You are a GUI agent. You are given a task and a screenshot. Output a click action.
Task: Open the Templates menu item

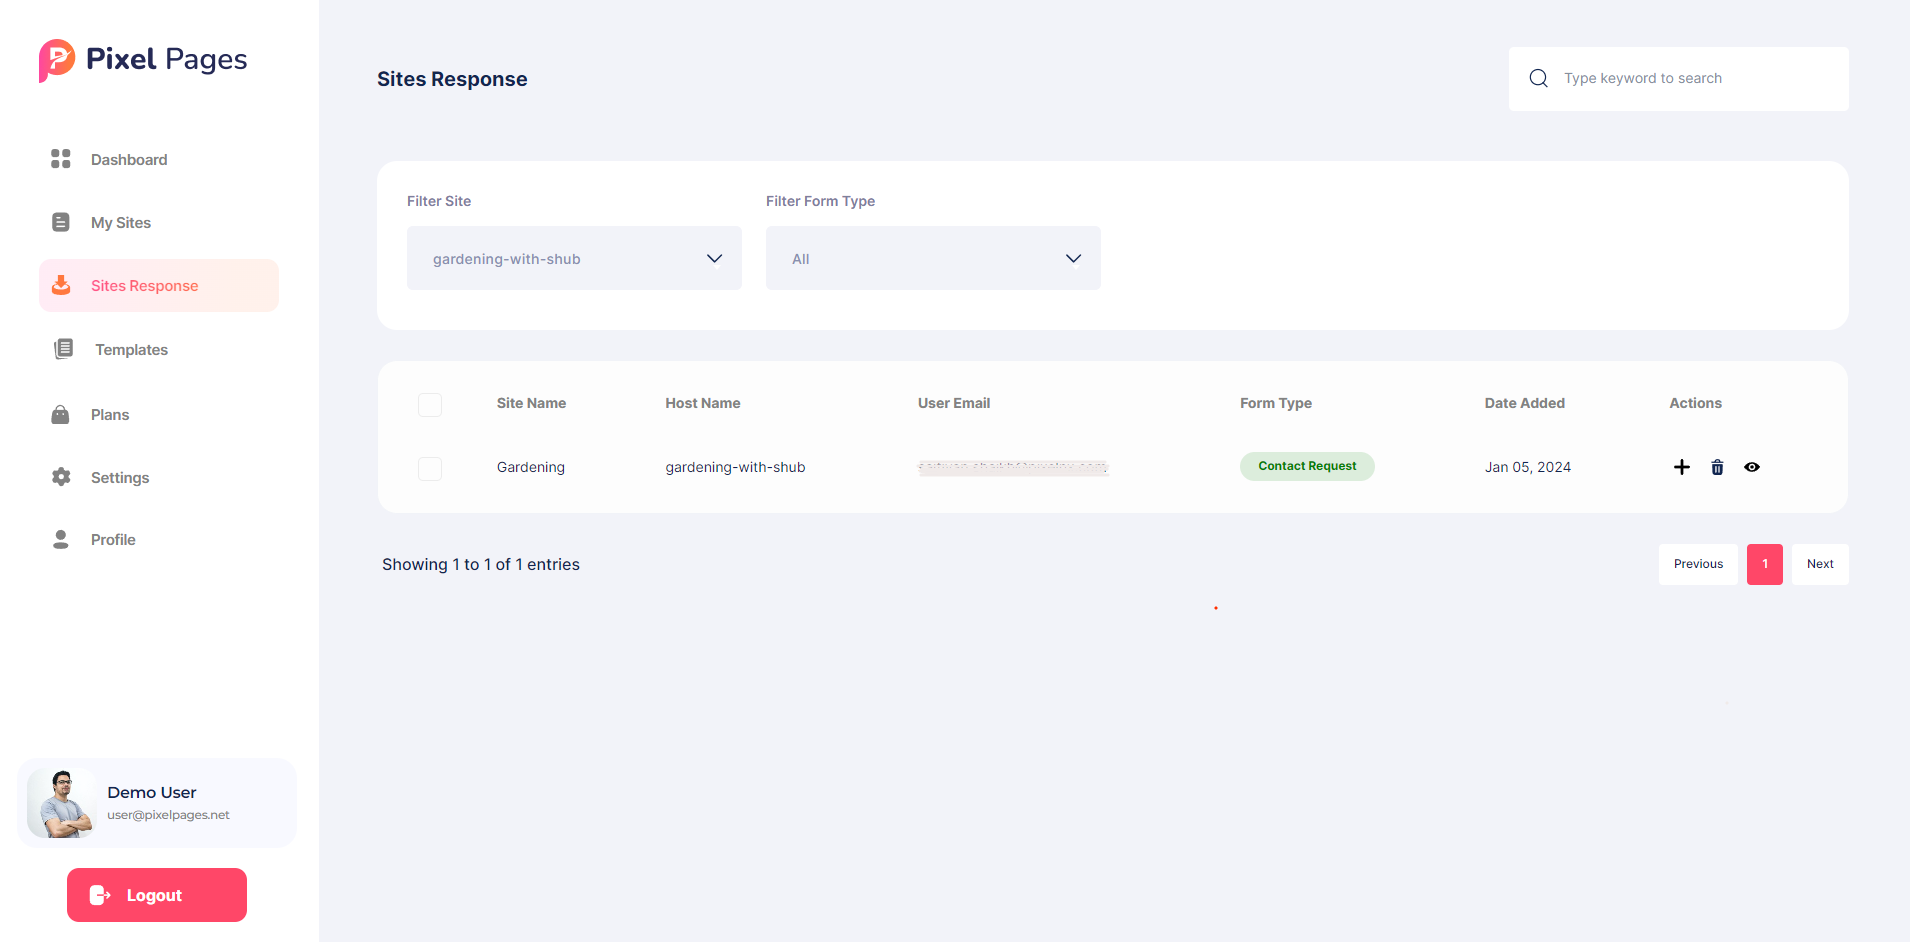tap(131, 350)
